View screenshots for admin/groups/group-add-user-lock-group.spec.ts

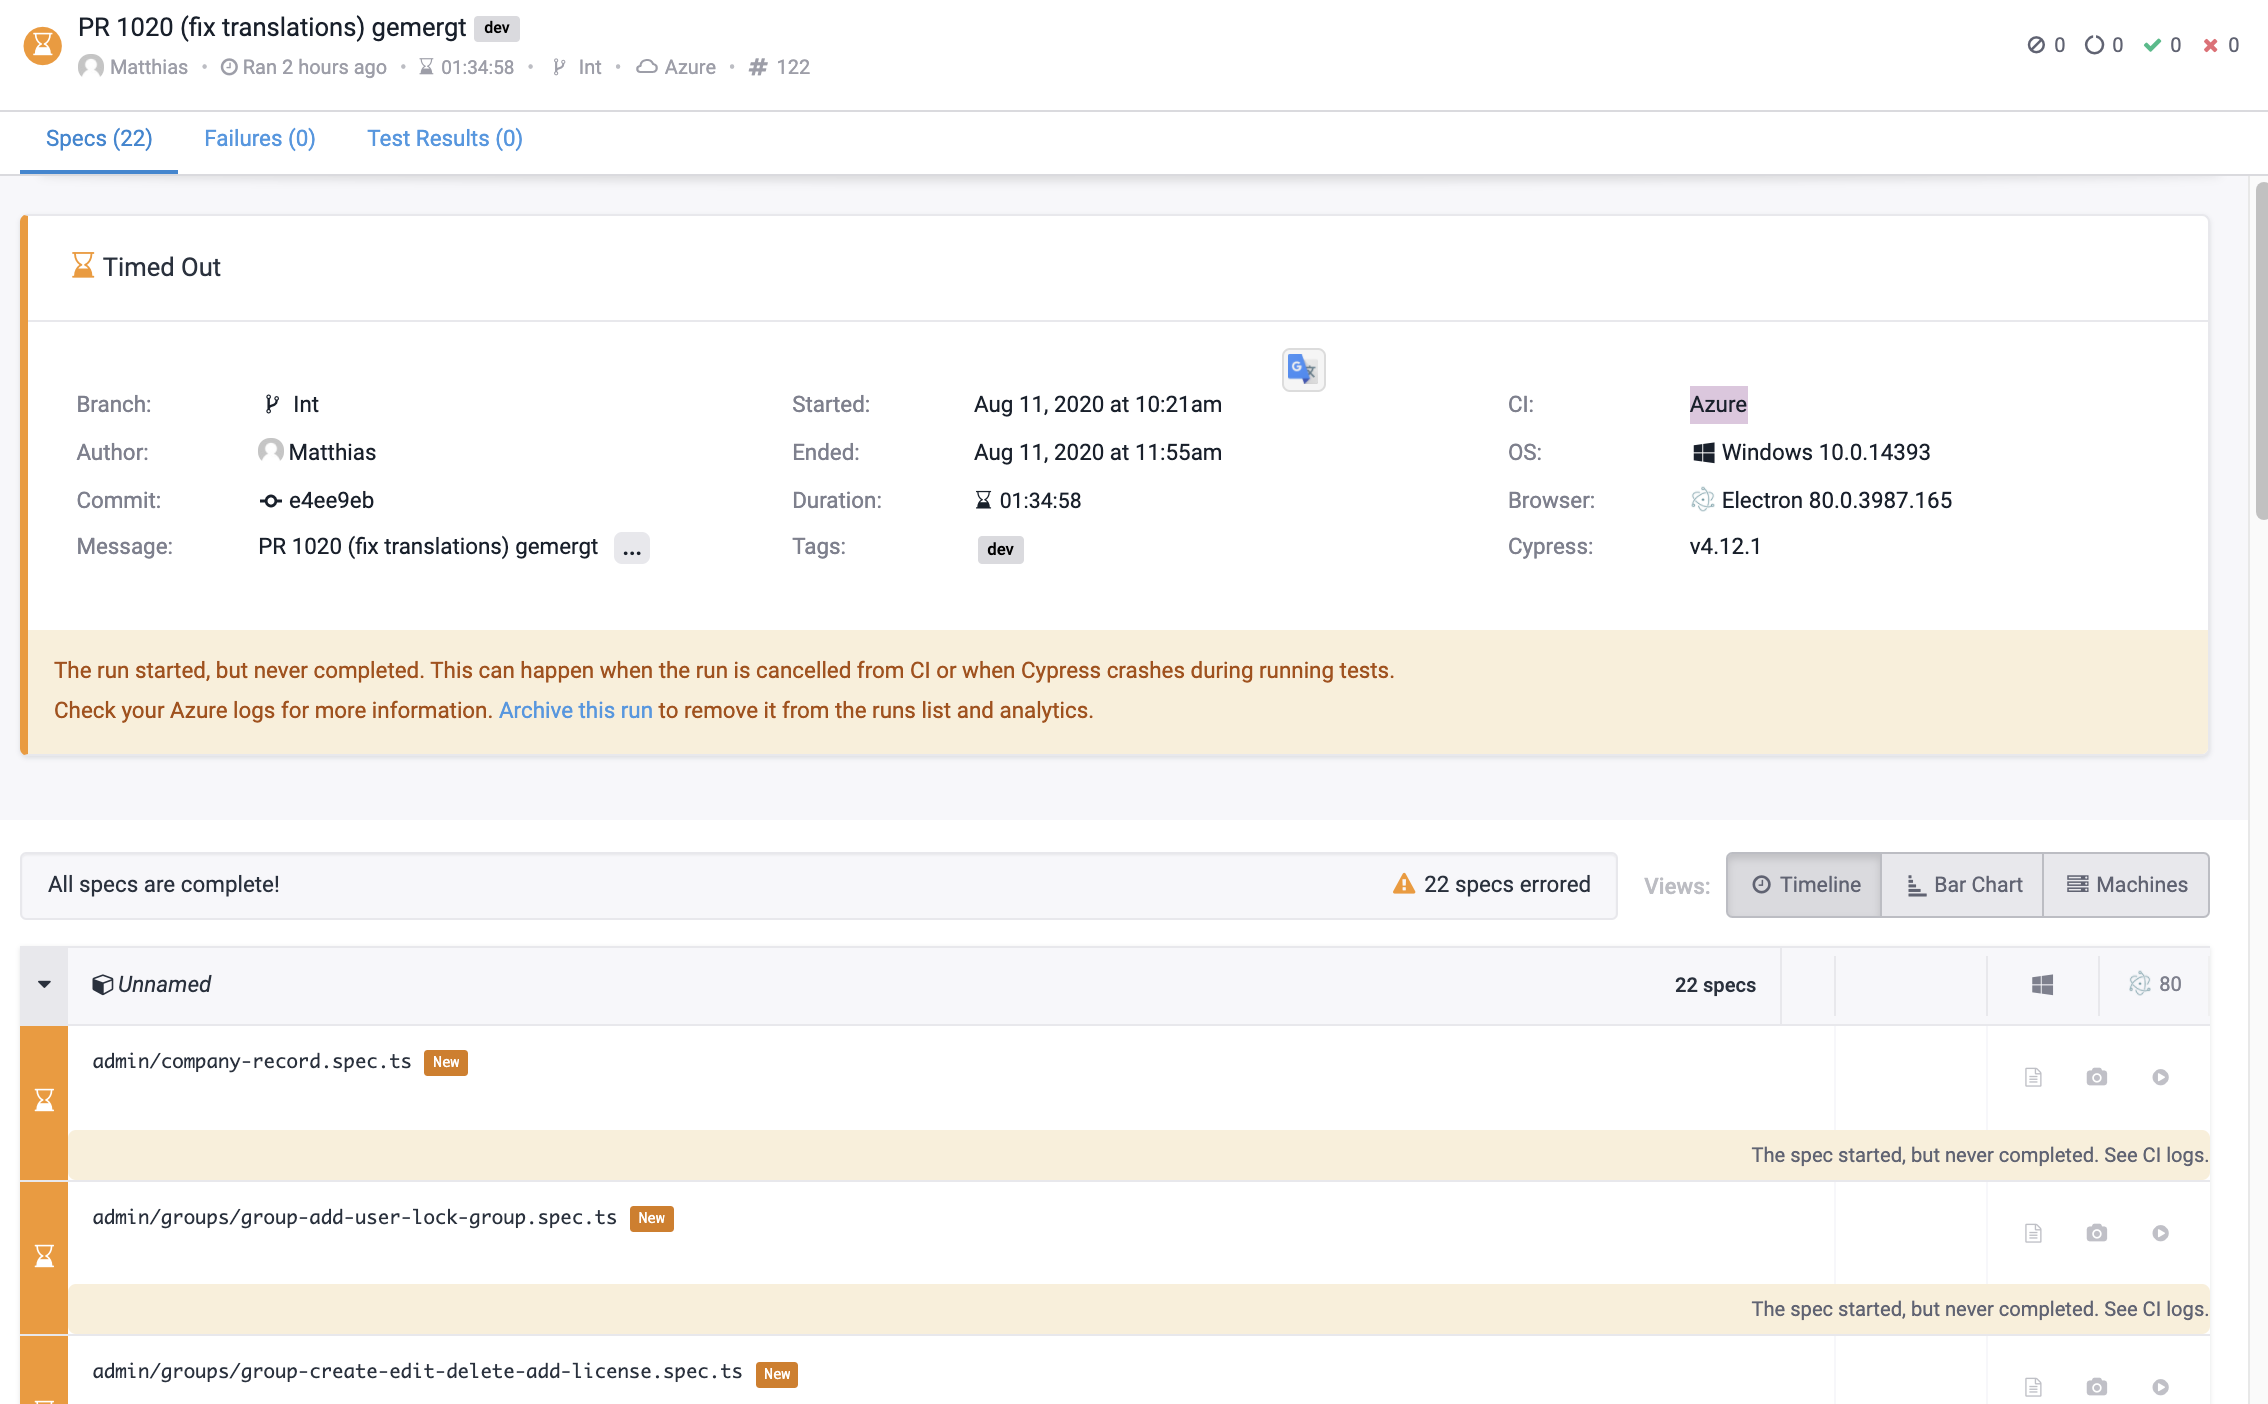click(2096, 1232)
